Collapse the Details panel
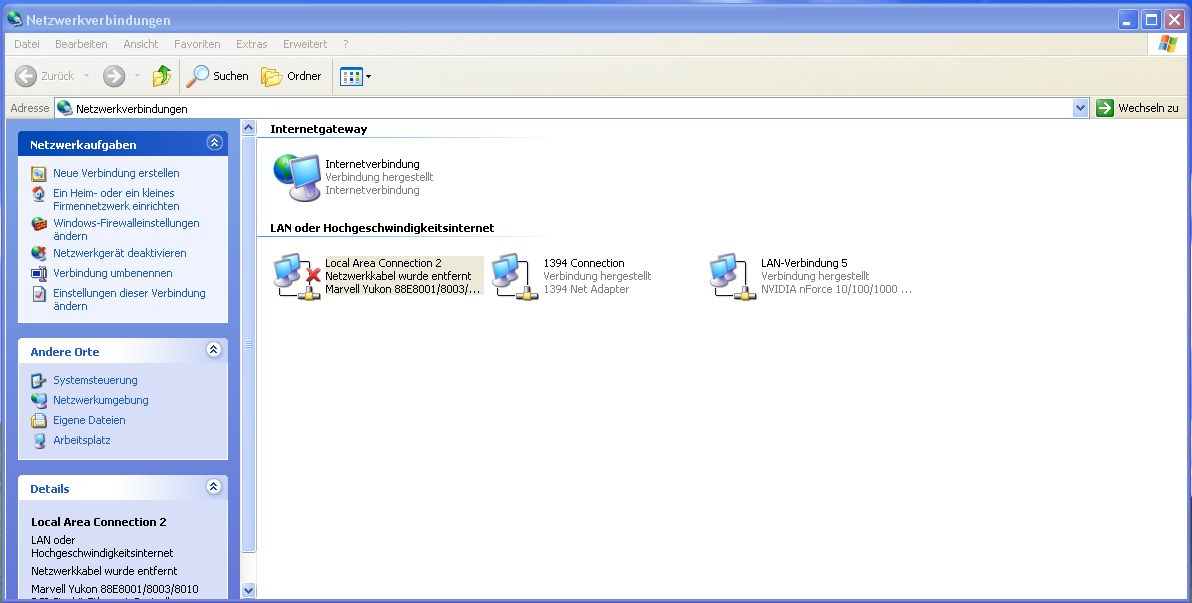The height and width of the screenshot is (603, 1192). click(214, 487)
